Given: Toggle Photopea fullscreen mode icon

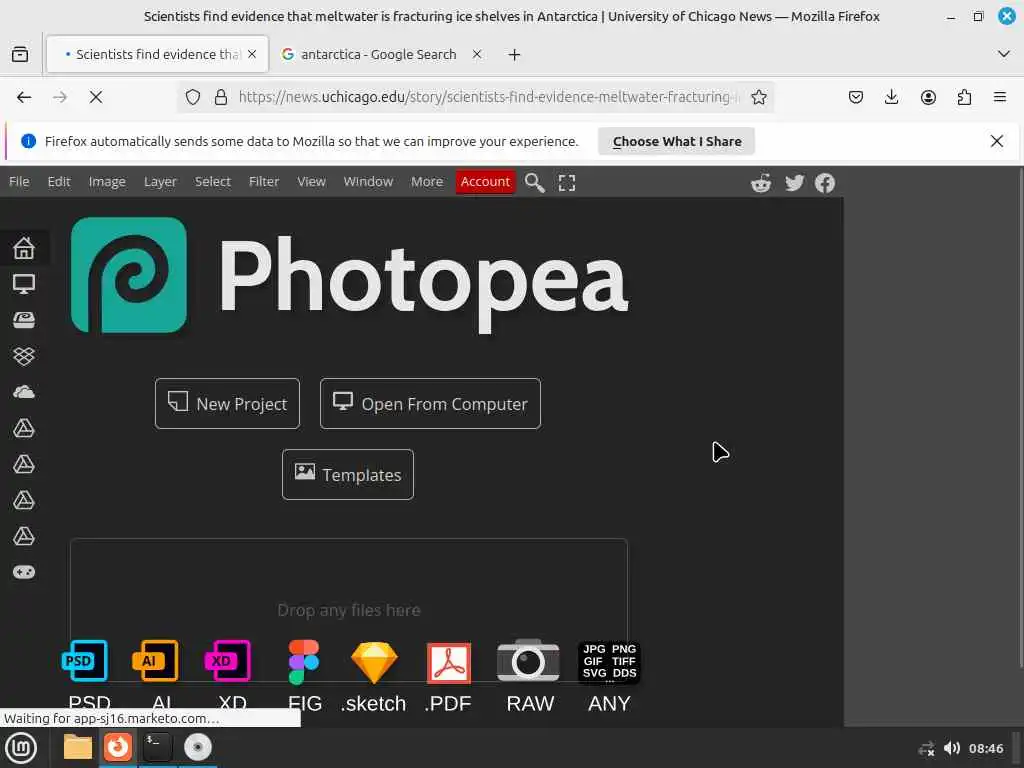Looking at the screenshot, I should click(x=567, y=183).
